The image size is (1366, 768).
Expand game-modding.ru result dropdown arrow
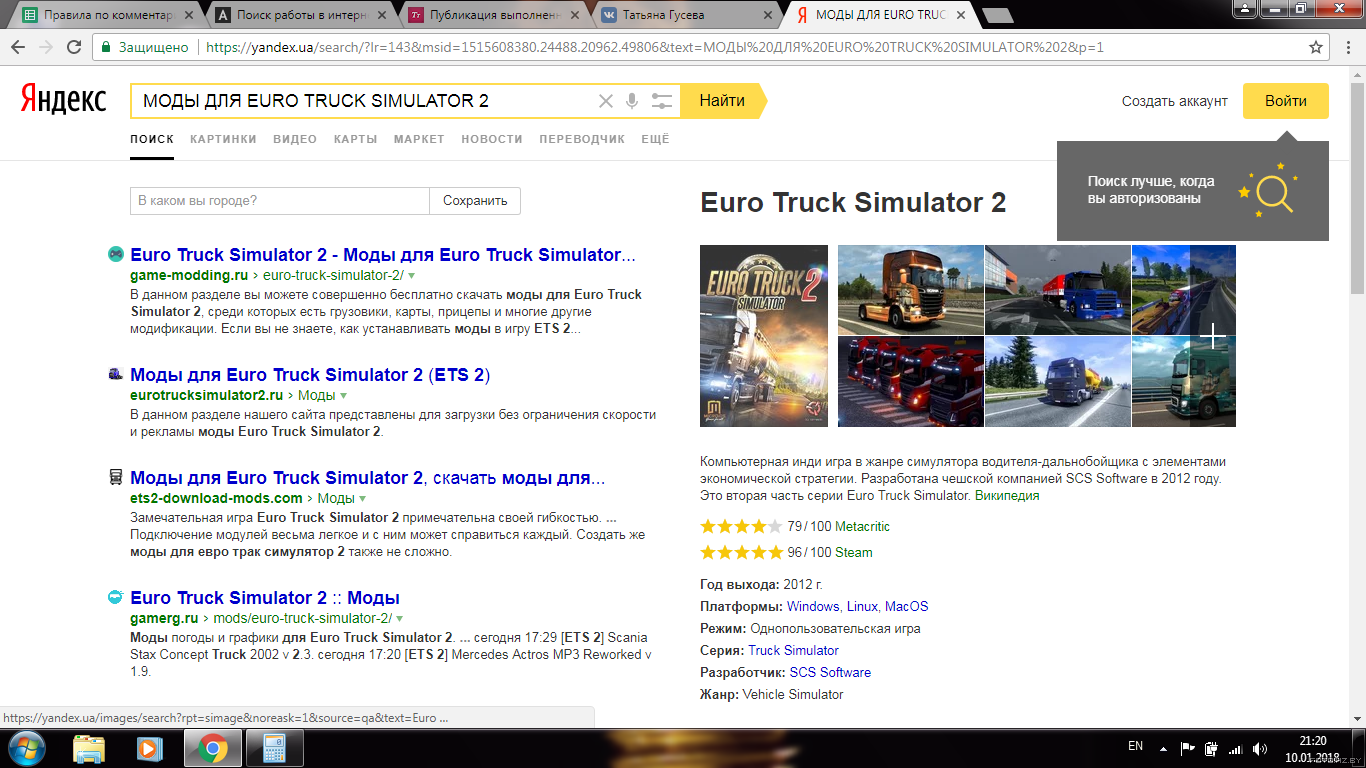click(x=411, y=275)
